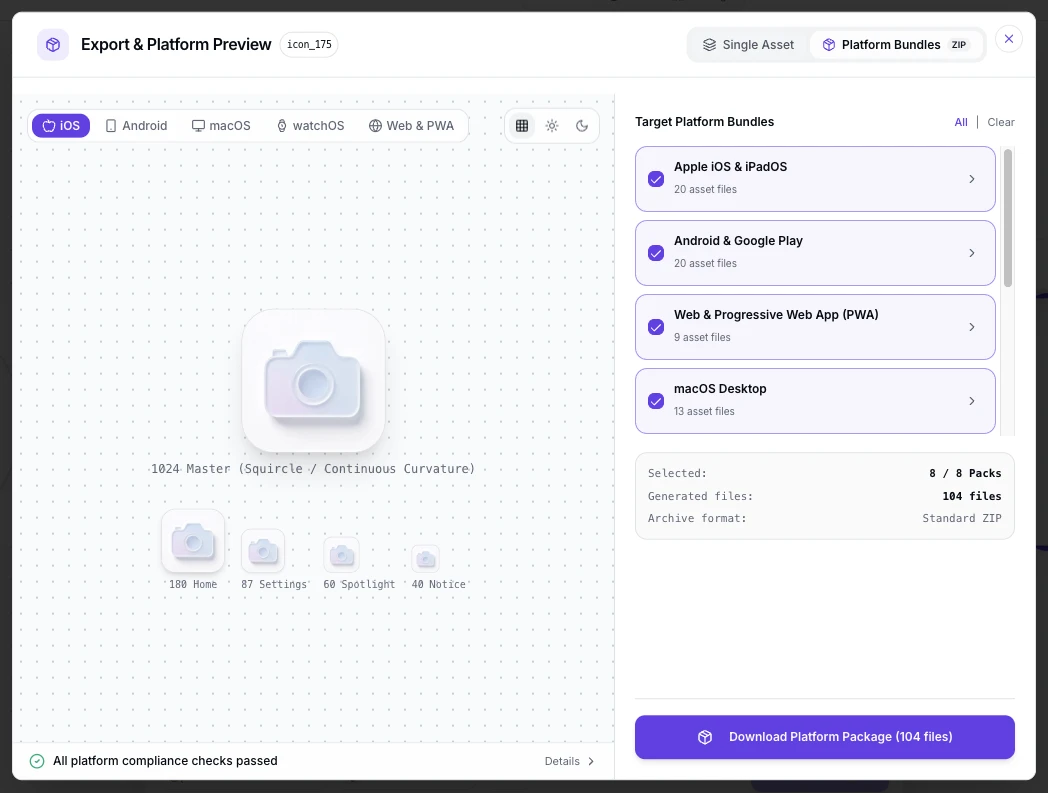Click the "104 files" generated count
Viewport: 1048px width, 793px height.
click(972, 496)
